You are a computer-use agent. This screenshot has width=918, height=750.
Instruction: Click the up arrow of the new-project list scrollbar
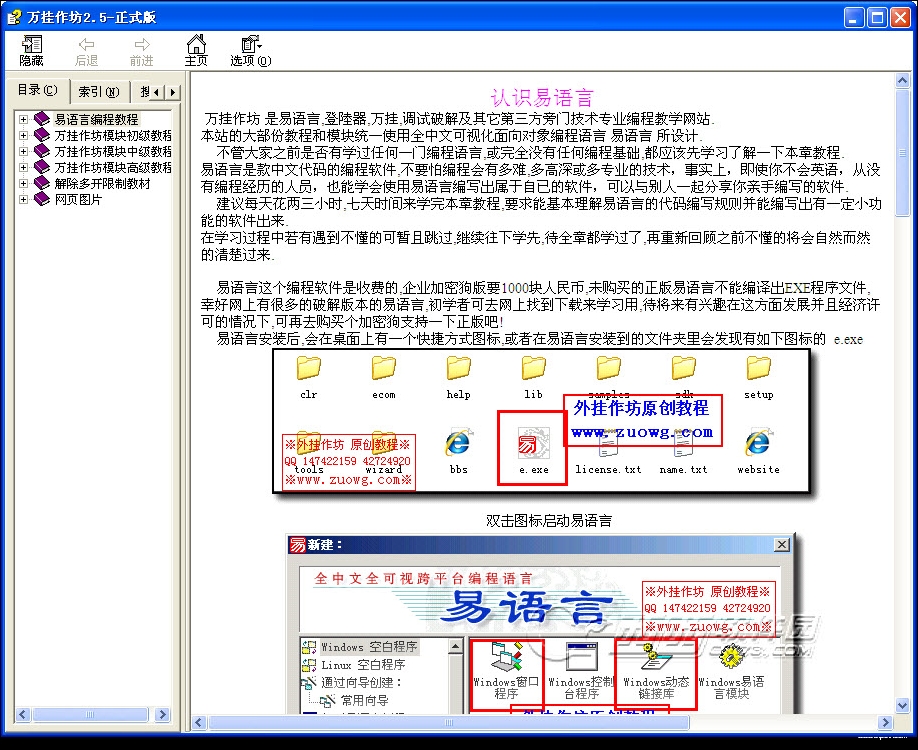coord(455,646)
